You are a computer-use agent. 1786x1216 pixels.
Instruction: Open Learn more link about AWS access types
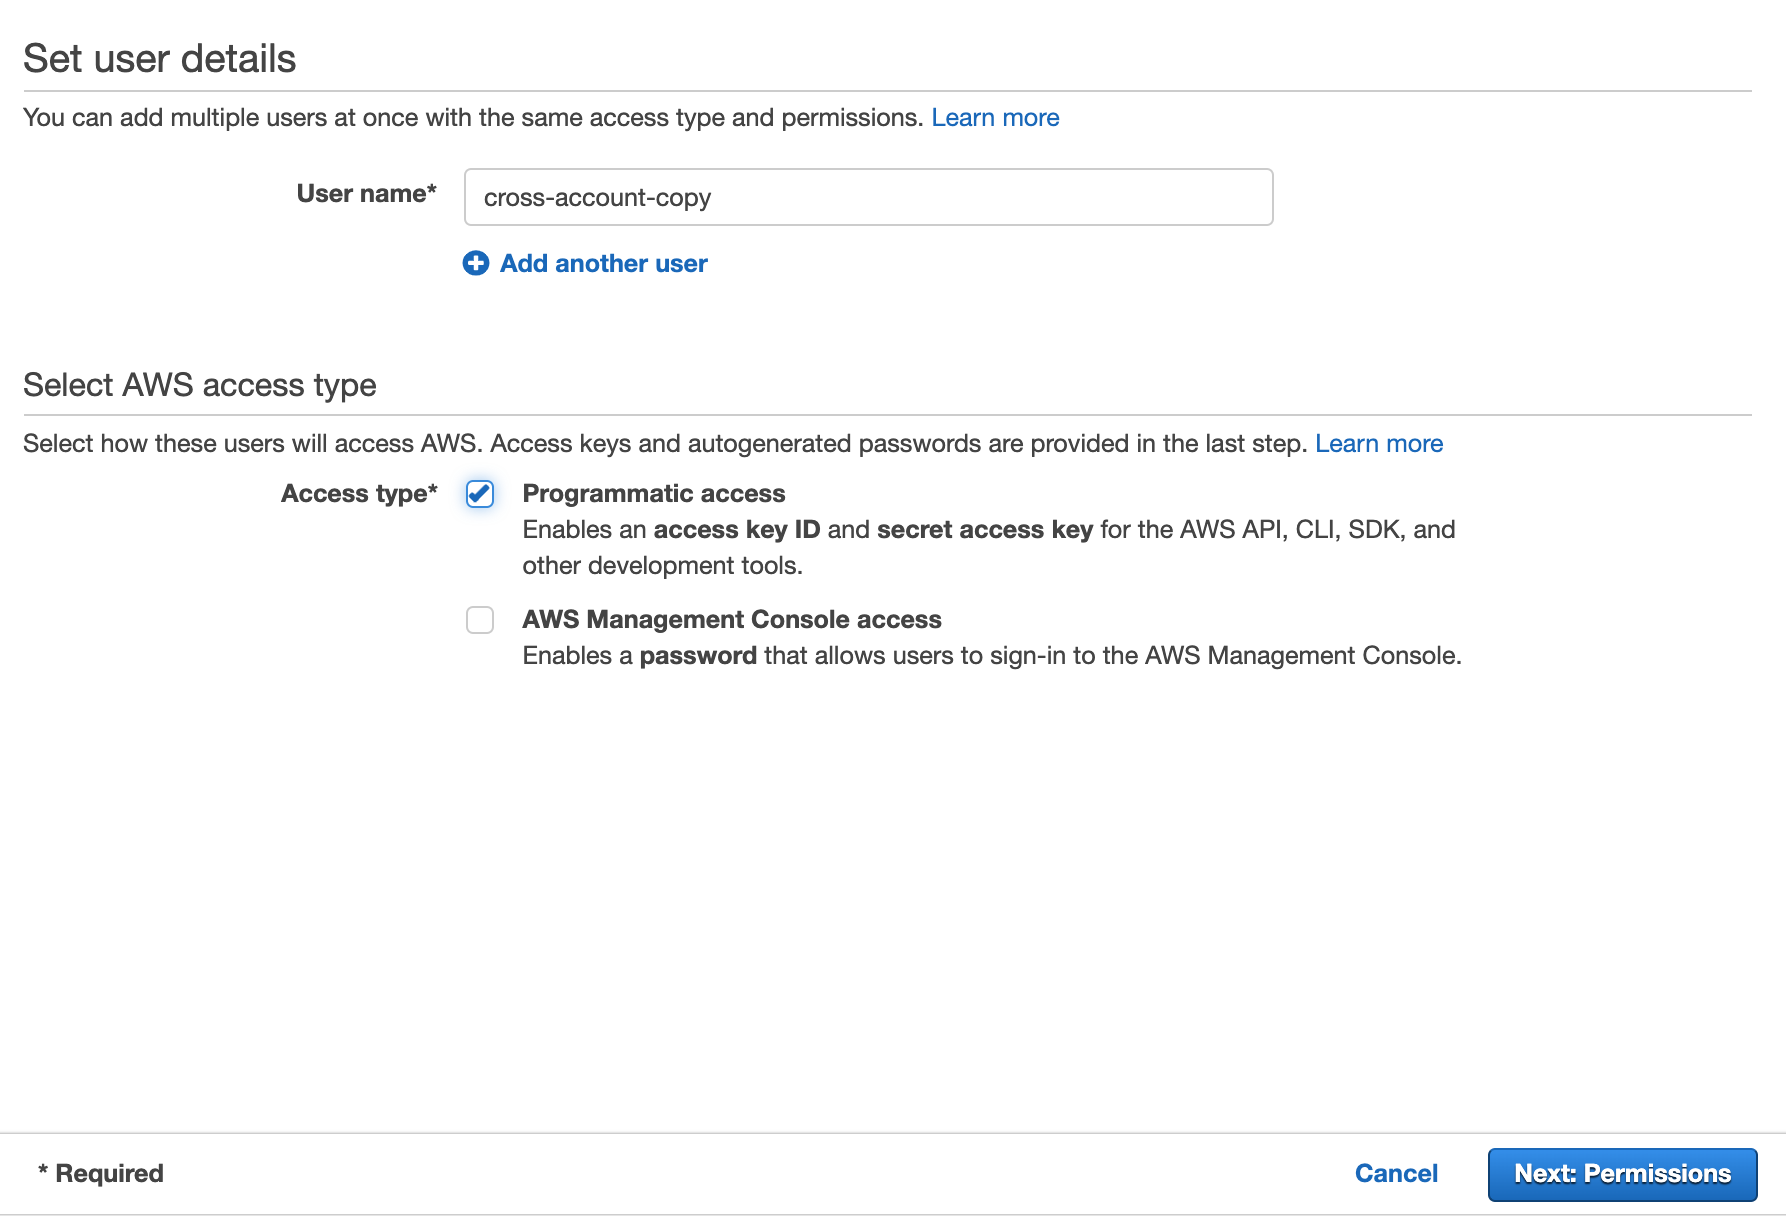point(1378,444)
